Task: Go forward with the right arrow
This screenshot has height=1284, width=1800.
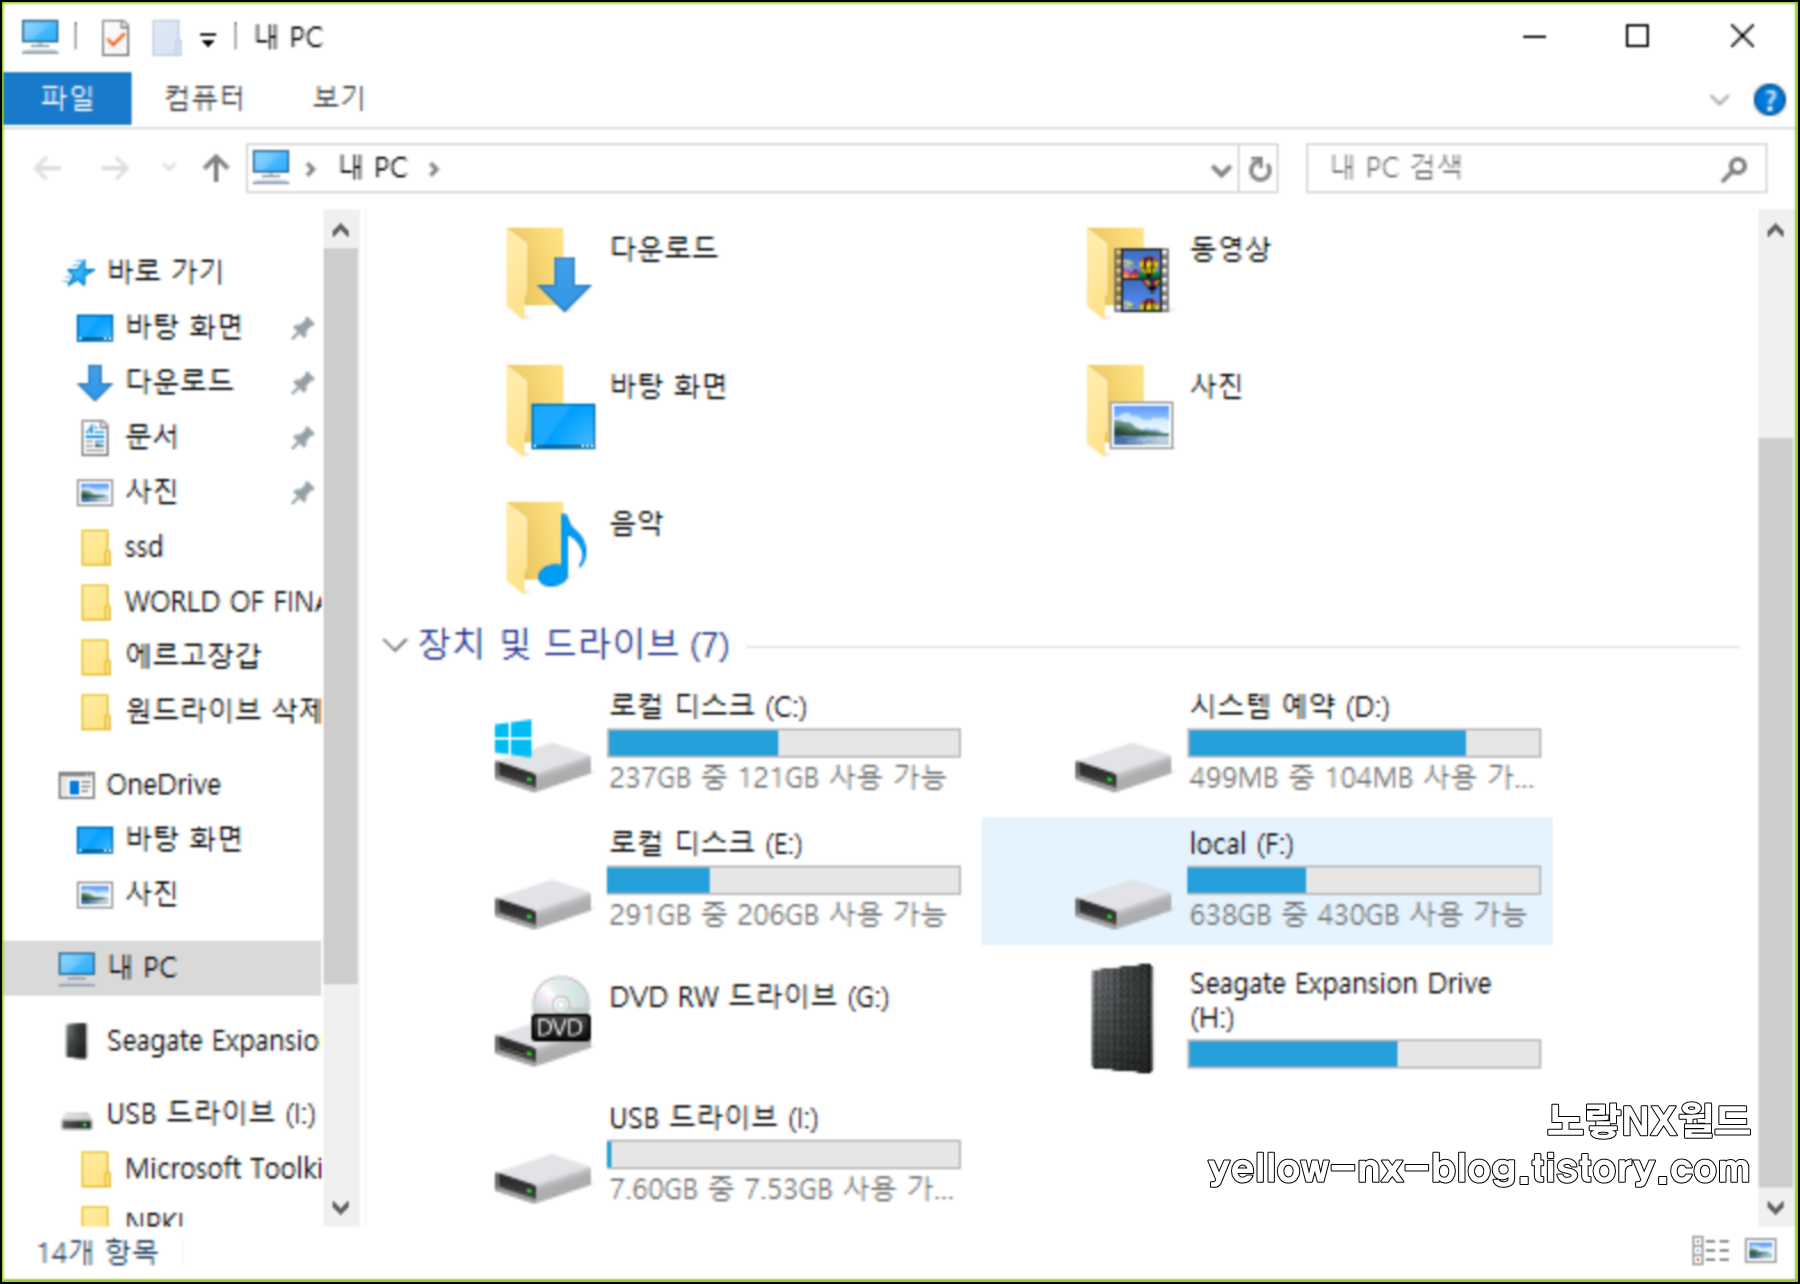Action: click(x=115, y=168)
